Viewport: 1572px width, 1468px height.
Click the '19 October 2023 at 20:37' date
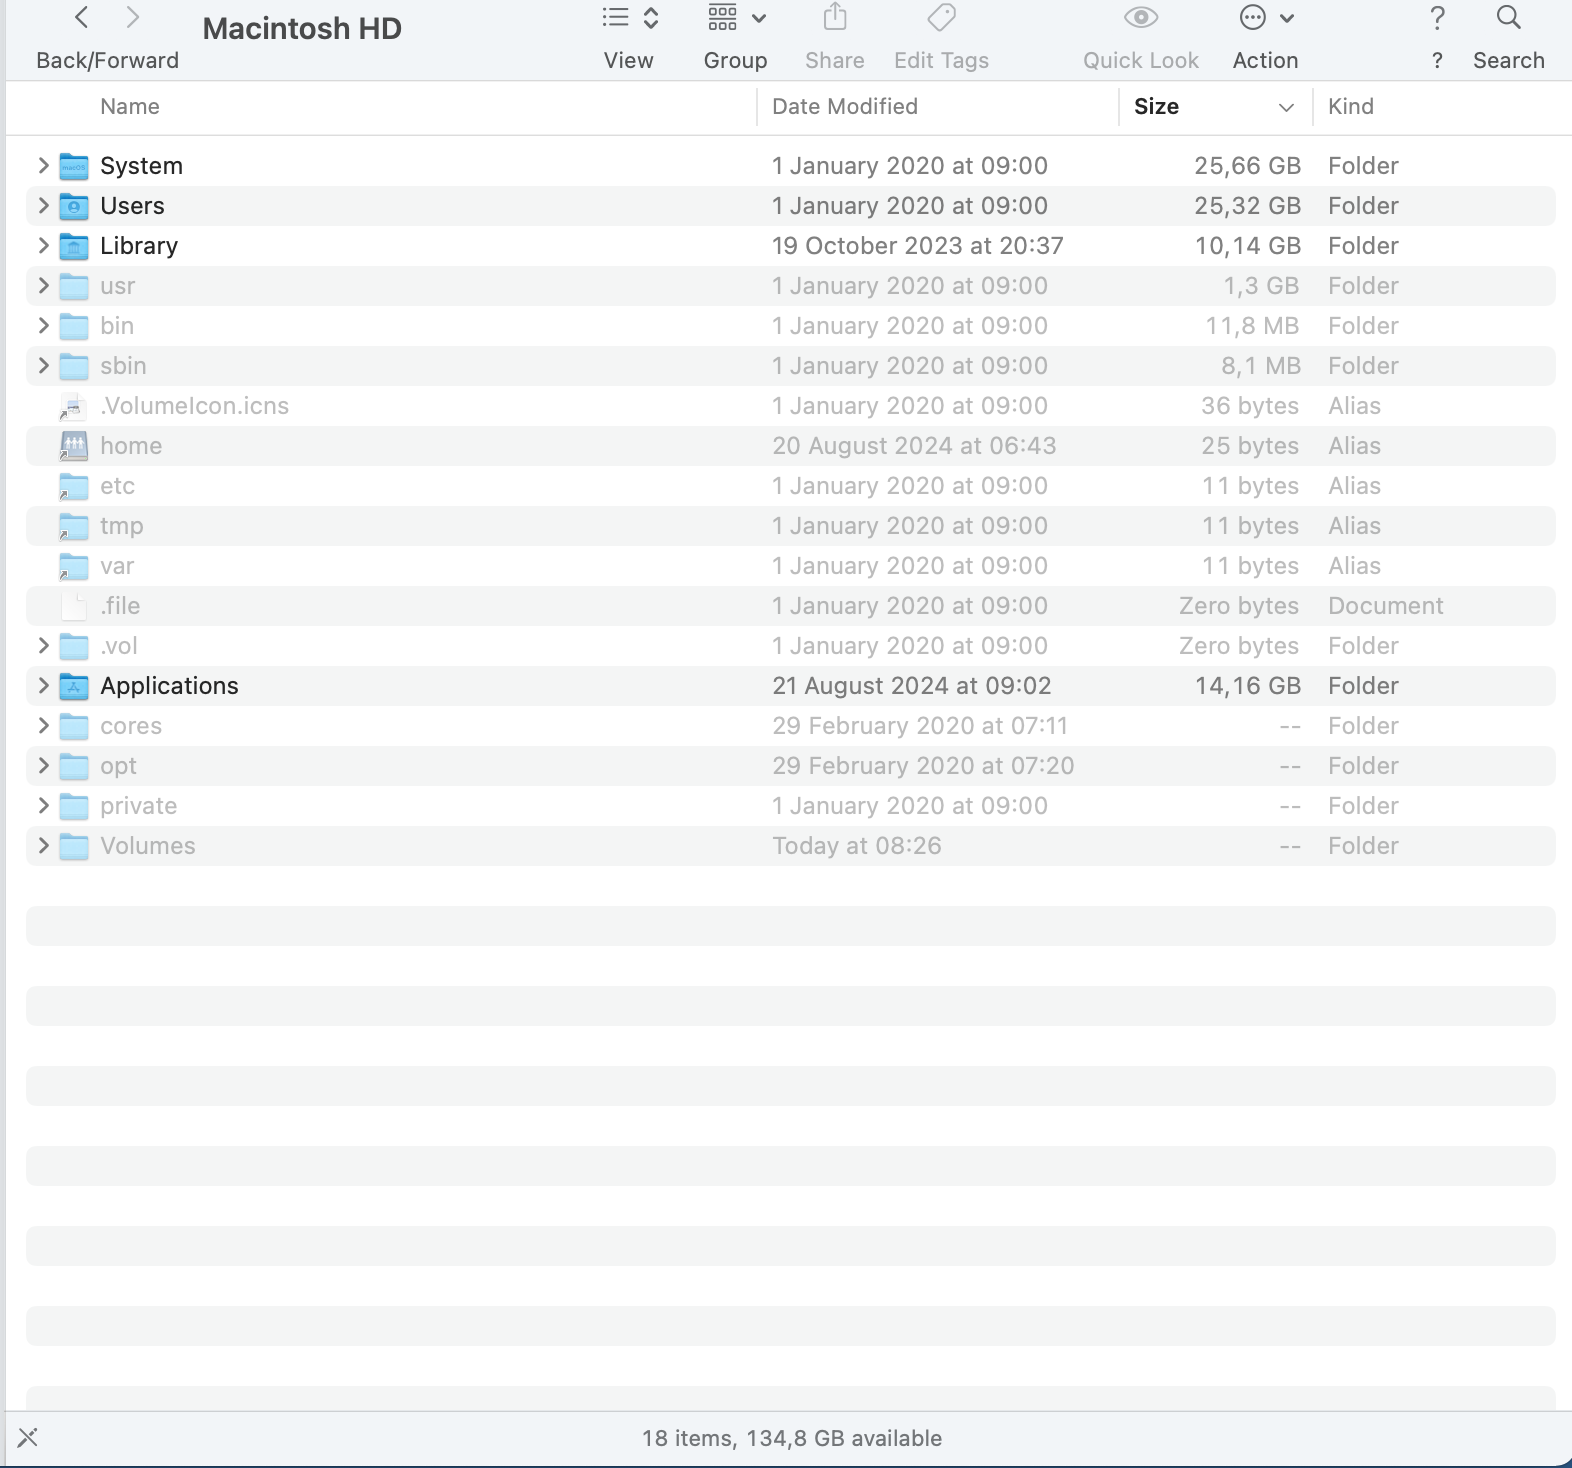[918, 246]
